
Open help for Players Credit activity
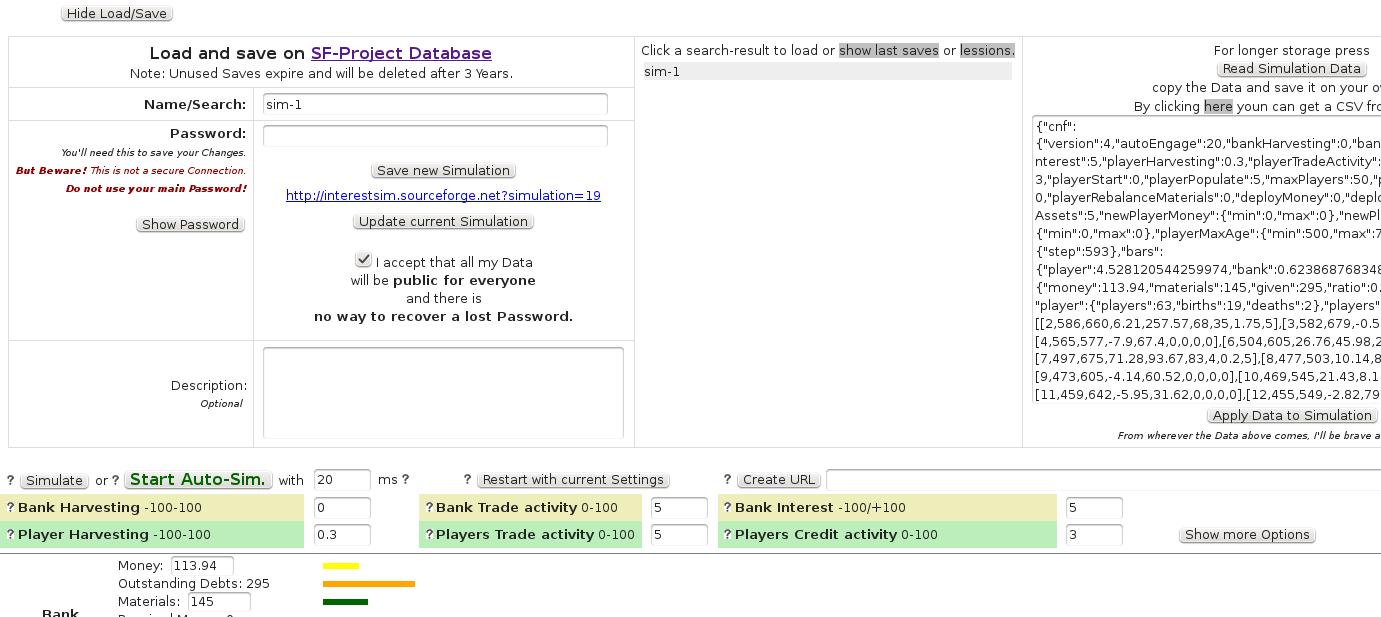pyautogui.click(x=729, y=534)
